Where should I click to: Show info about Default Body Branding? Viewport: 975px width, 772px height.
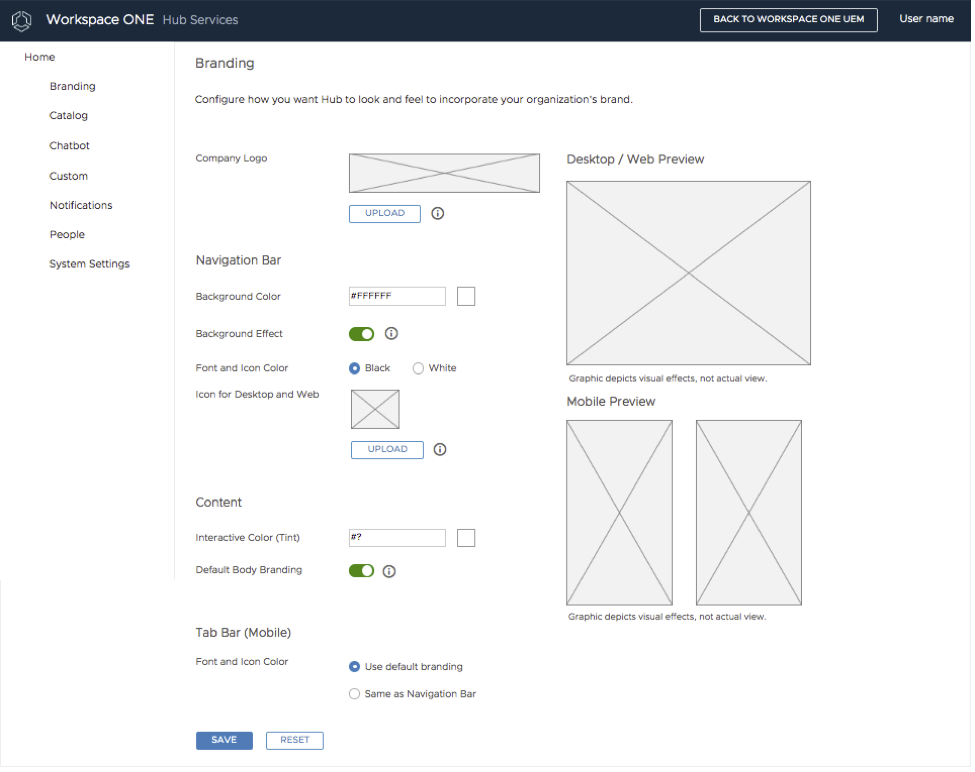point(390,573)
